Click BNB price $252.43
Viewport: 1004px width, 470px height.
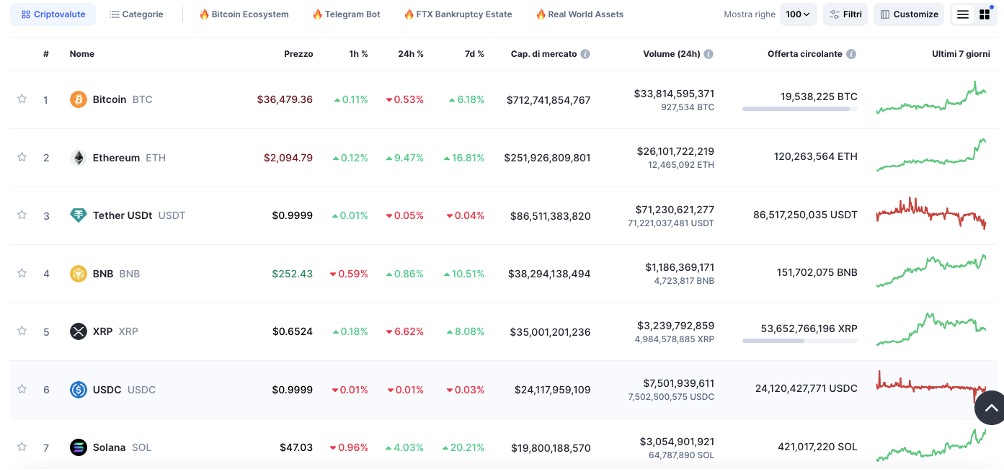point(293,273)
